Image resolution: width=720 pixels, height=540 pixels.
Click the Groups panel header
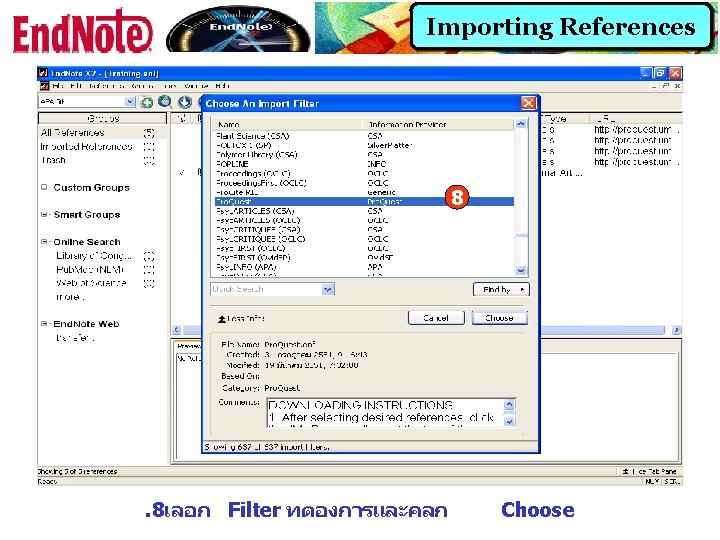[102, 118]
